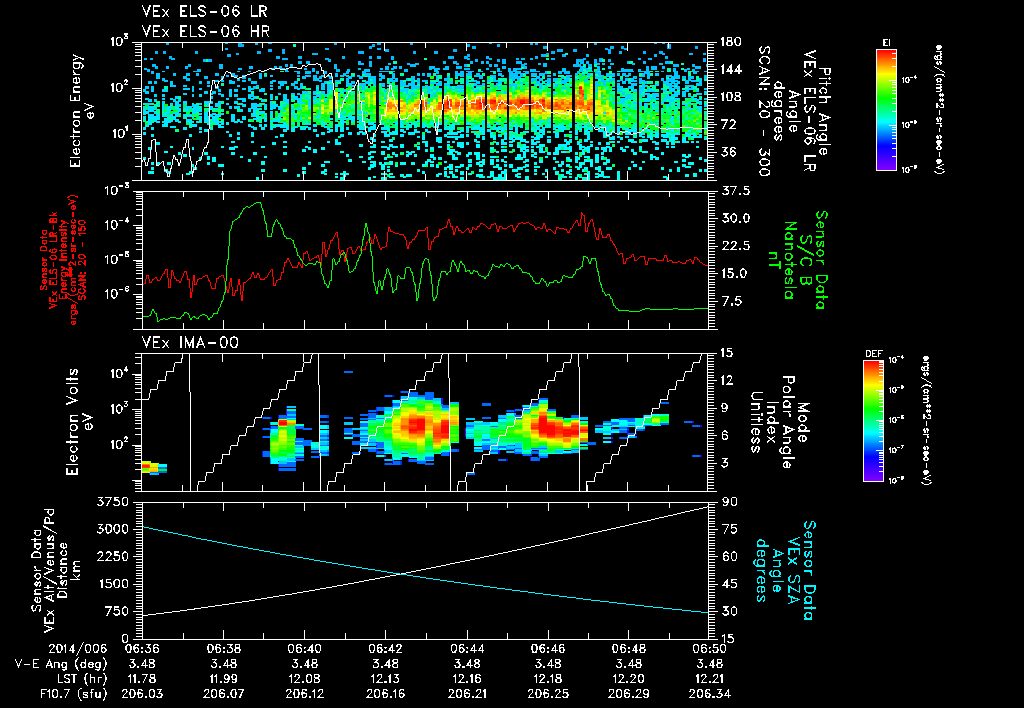The height and width of the screenshot is (708, 1024).
Task: Click the 37.5 nanotesla tick label
Action: [734, 191]
